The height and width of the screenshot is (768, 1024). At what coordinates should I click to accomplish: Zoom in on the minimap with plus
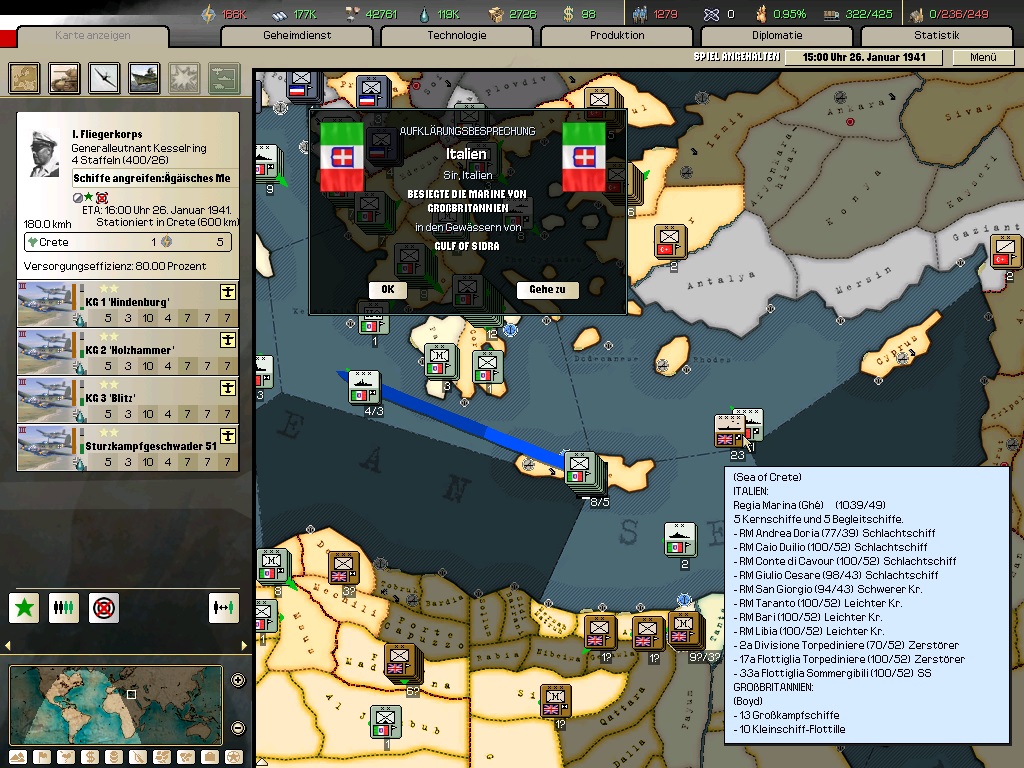coord(238,681)
